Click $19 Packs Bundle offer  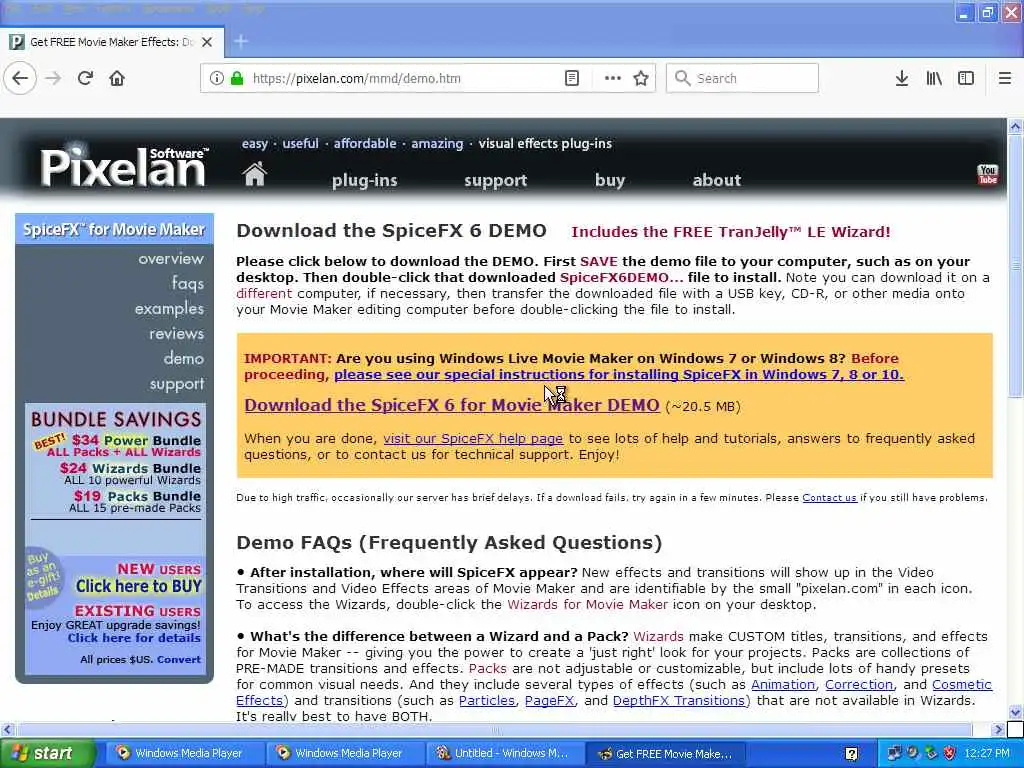pos(137,496)
